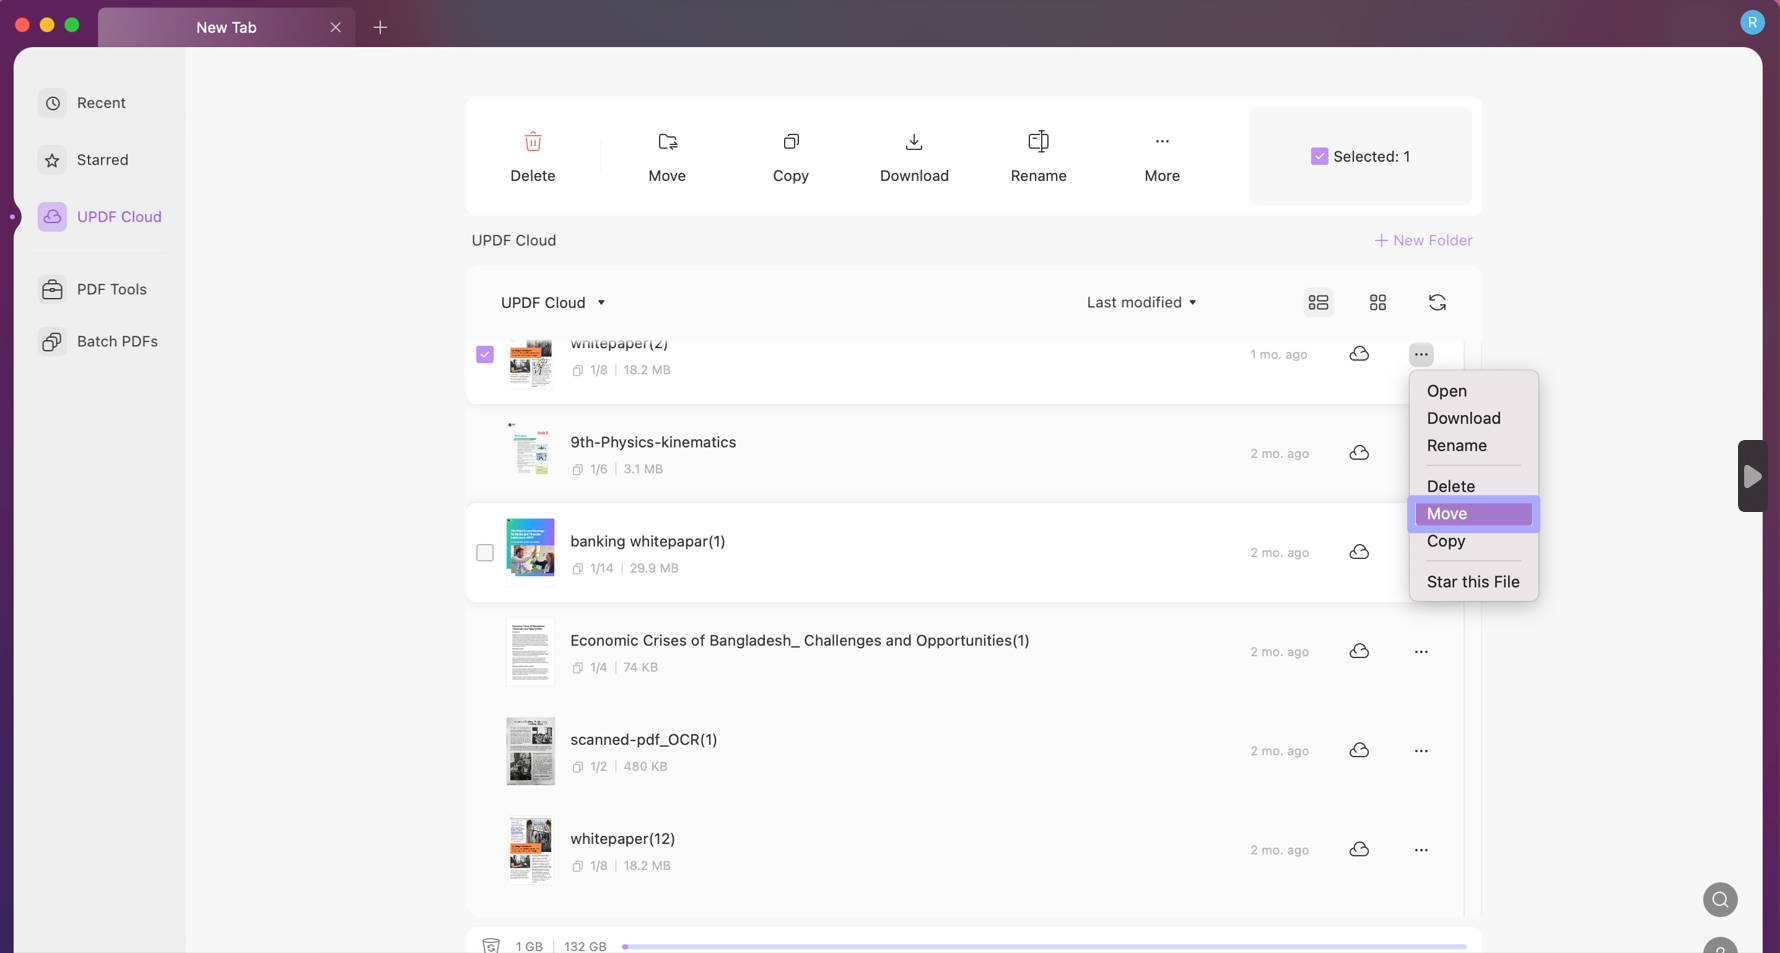Click the Copy toolbar action
The width and height of the screenshot is (1780, 953).
point(791,157)
